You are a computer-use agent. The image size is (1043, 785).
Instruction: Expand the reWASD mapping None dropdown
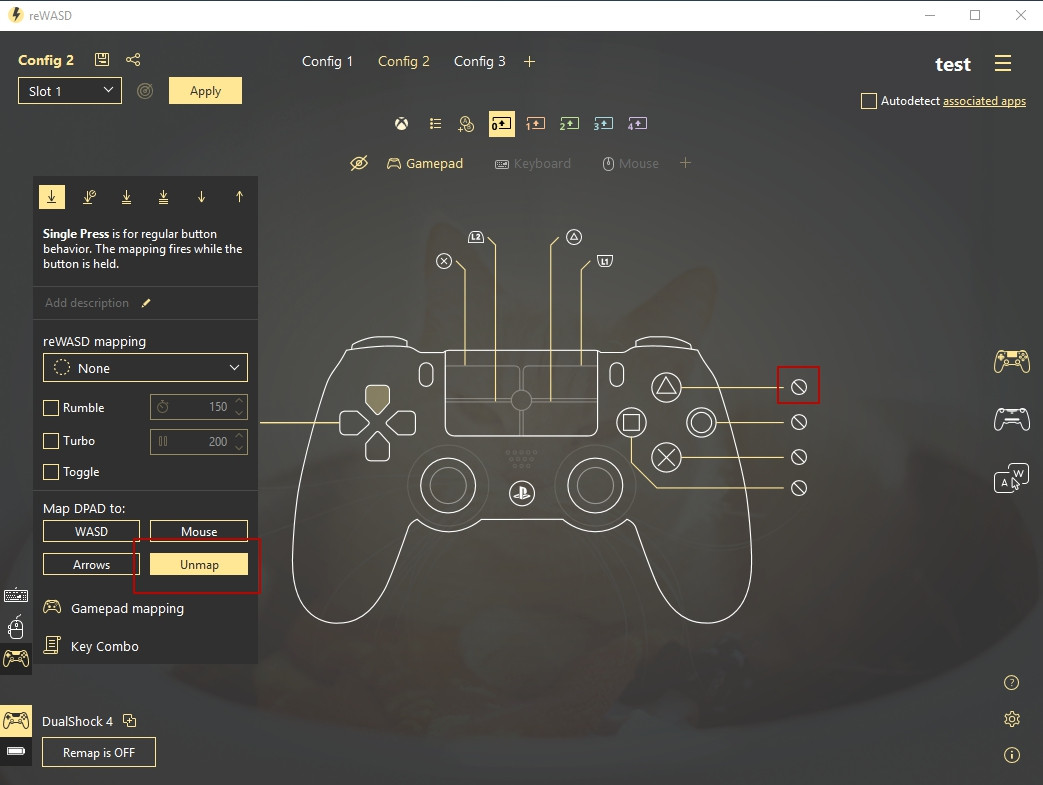[x=145, y=368]
